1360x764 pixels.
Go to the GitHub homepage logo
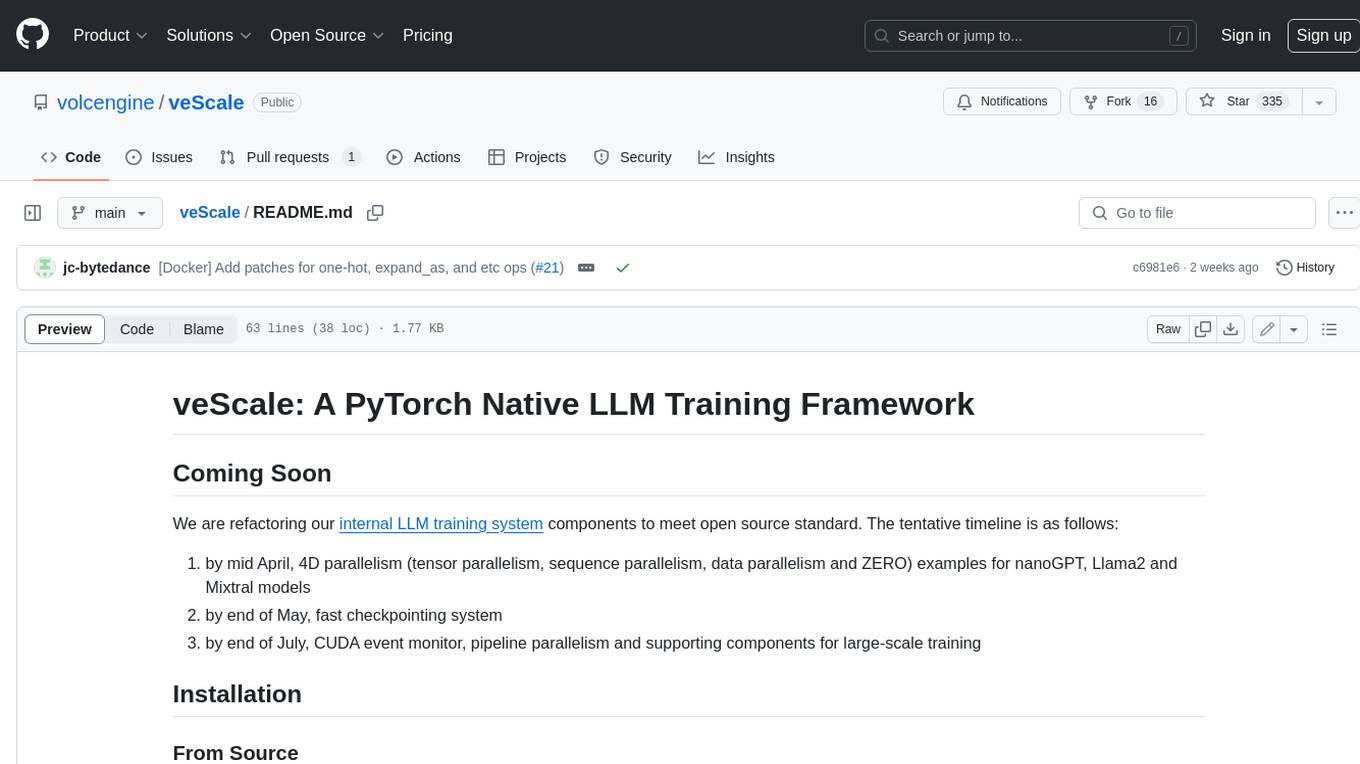click(33, 35)
